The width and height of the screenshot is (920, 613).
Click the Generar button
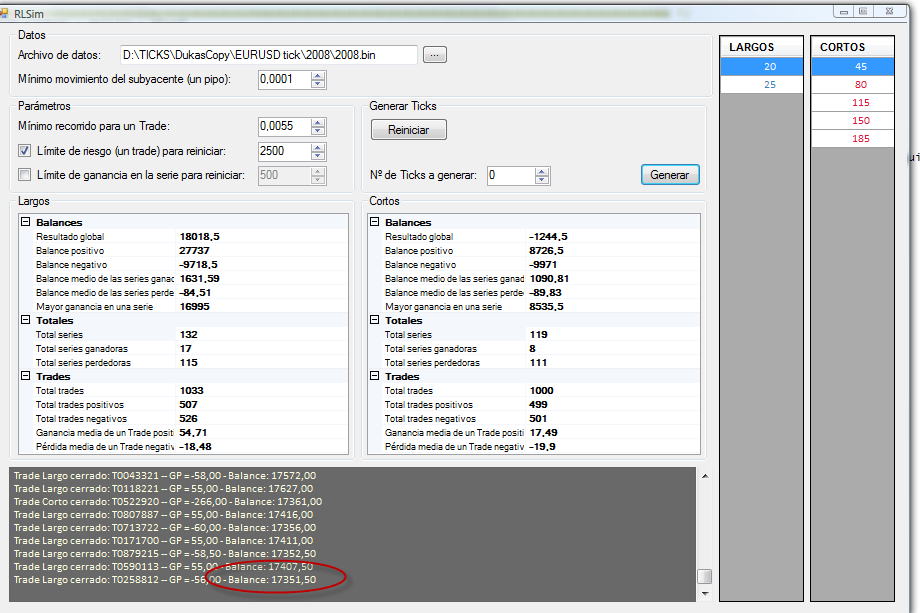(669, 175)
